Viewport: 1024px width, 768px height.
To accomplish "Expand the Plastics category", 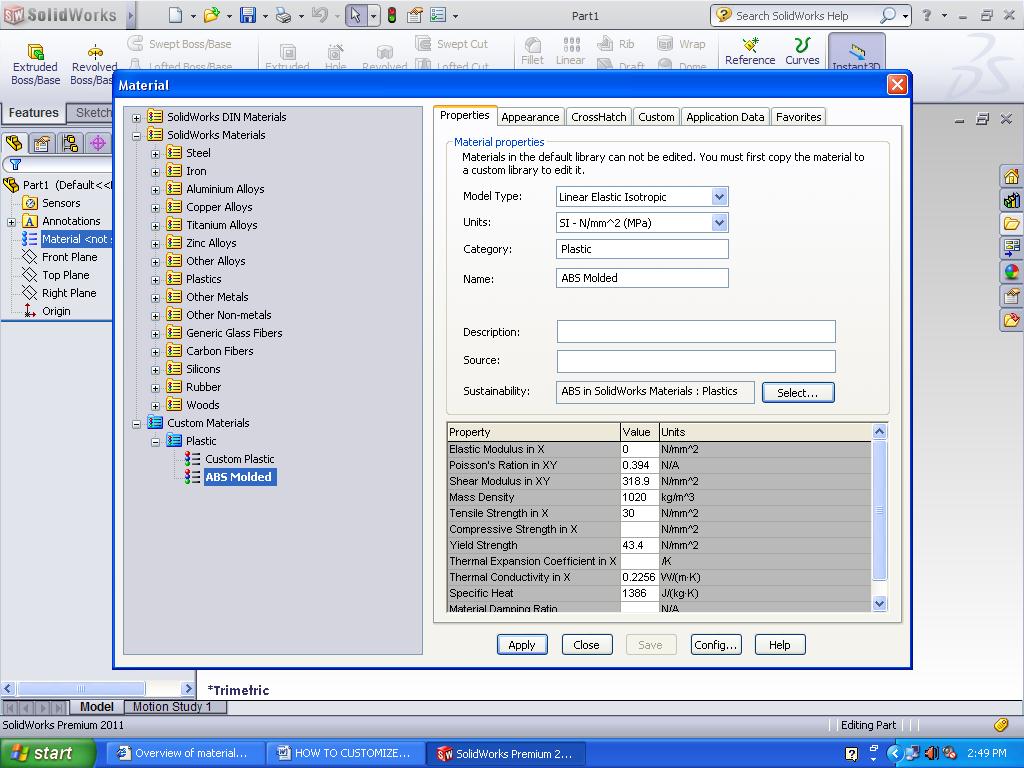I will tap(155, 280).
